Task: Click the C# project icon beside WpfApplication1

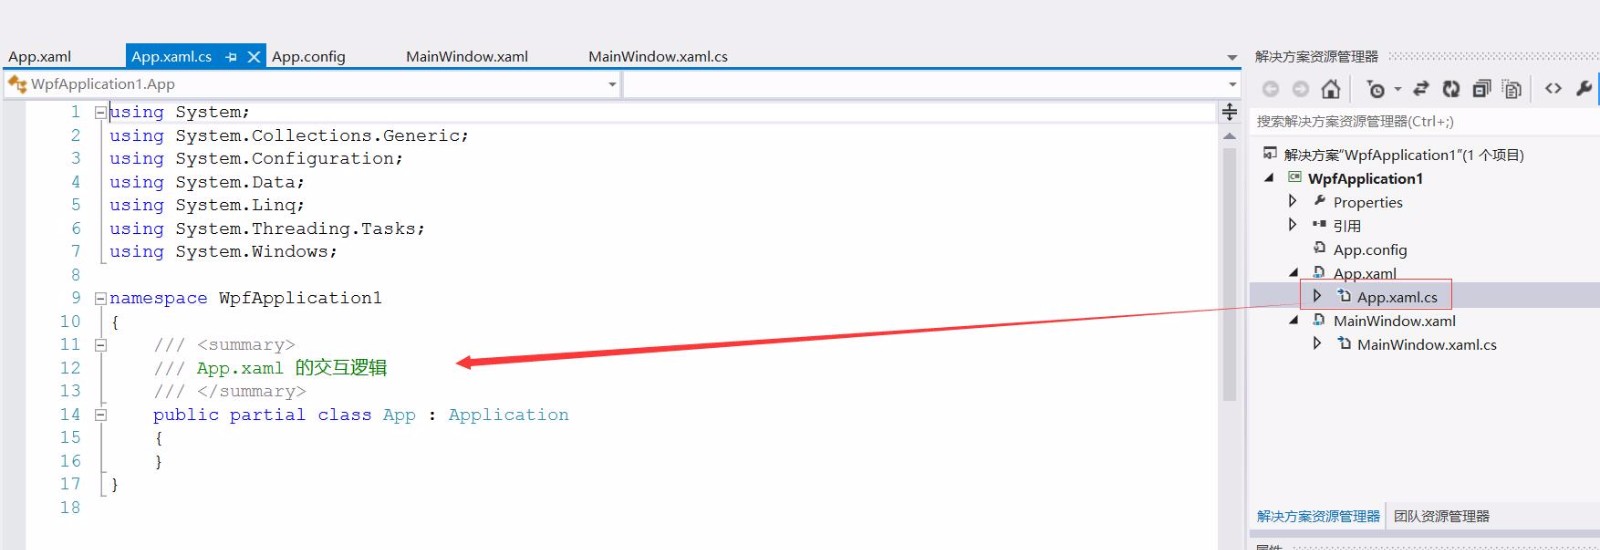Action: coord(1294,177)
